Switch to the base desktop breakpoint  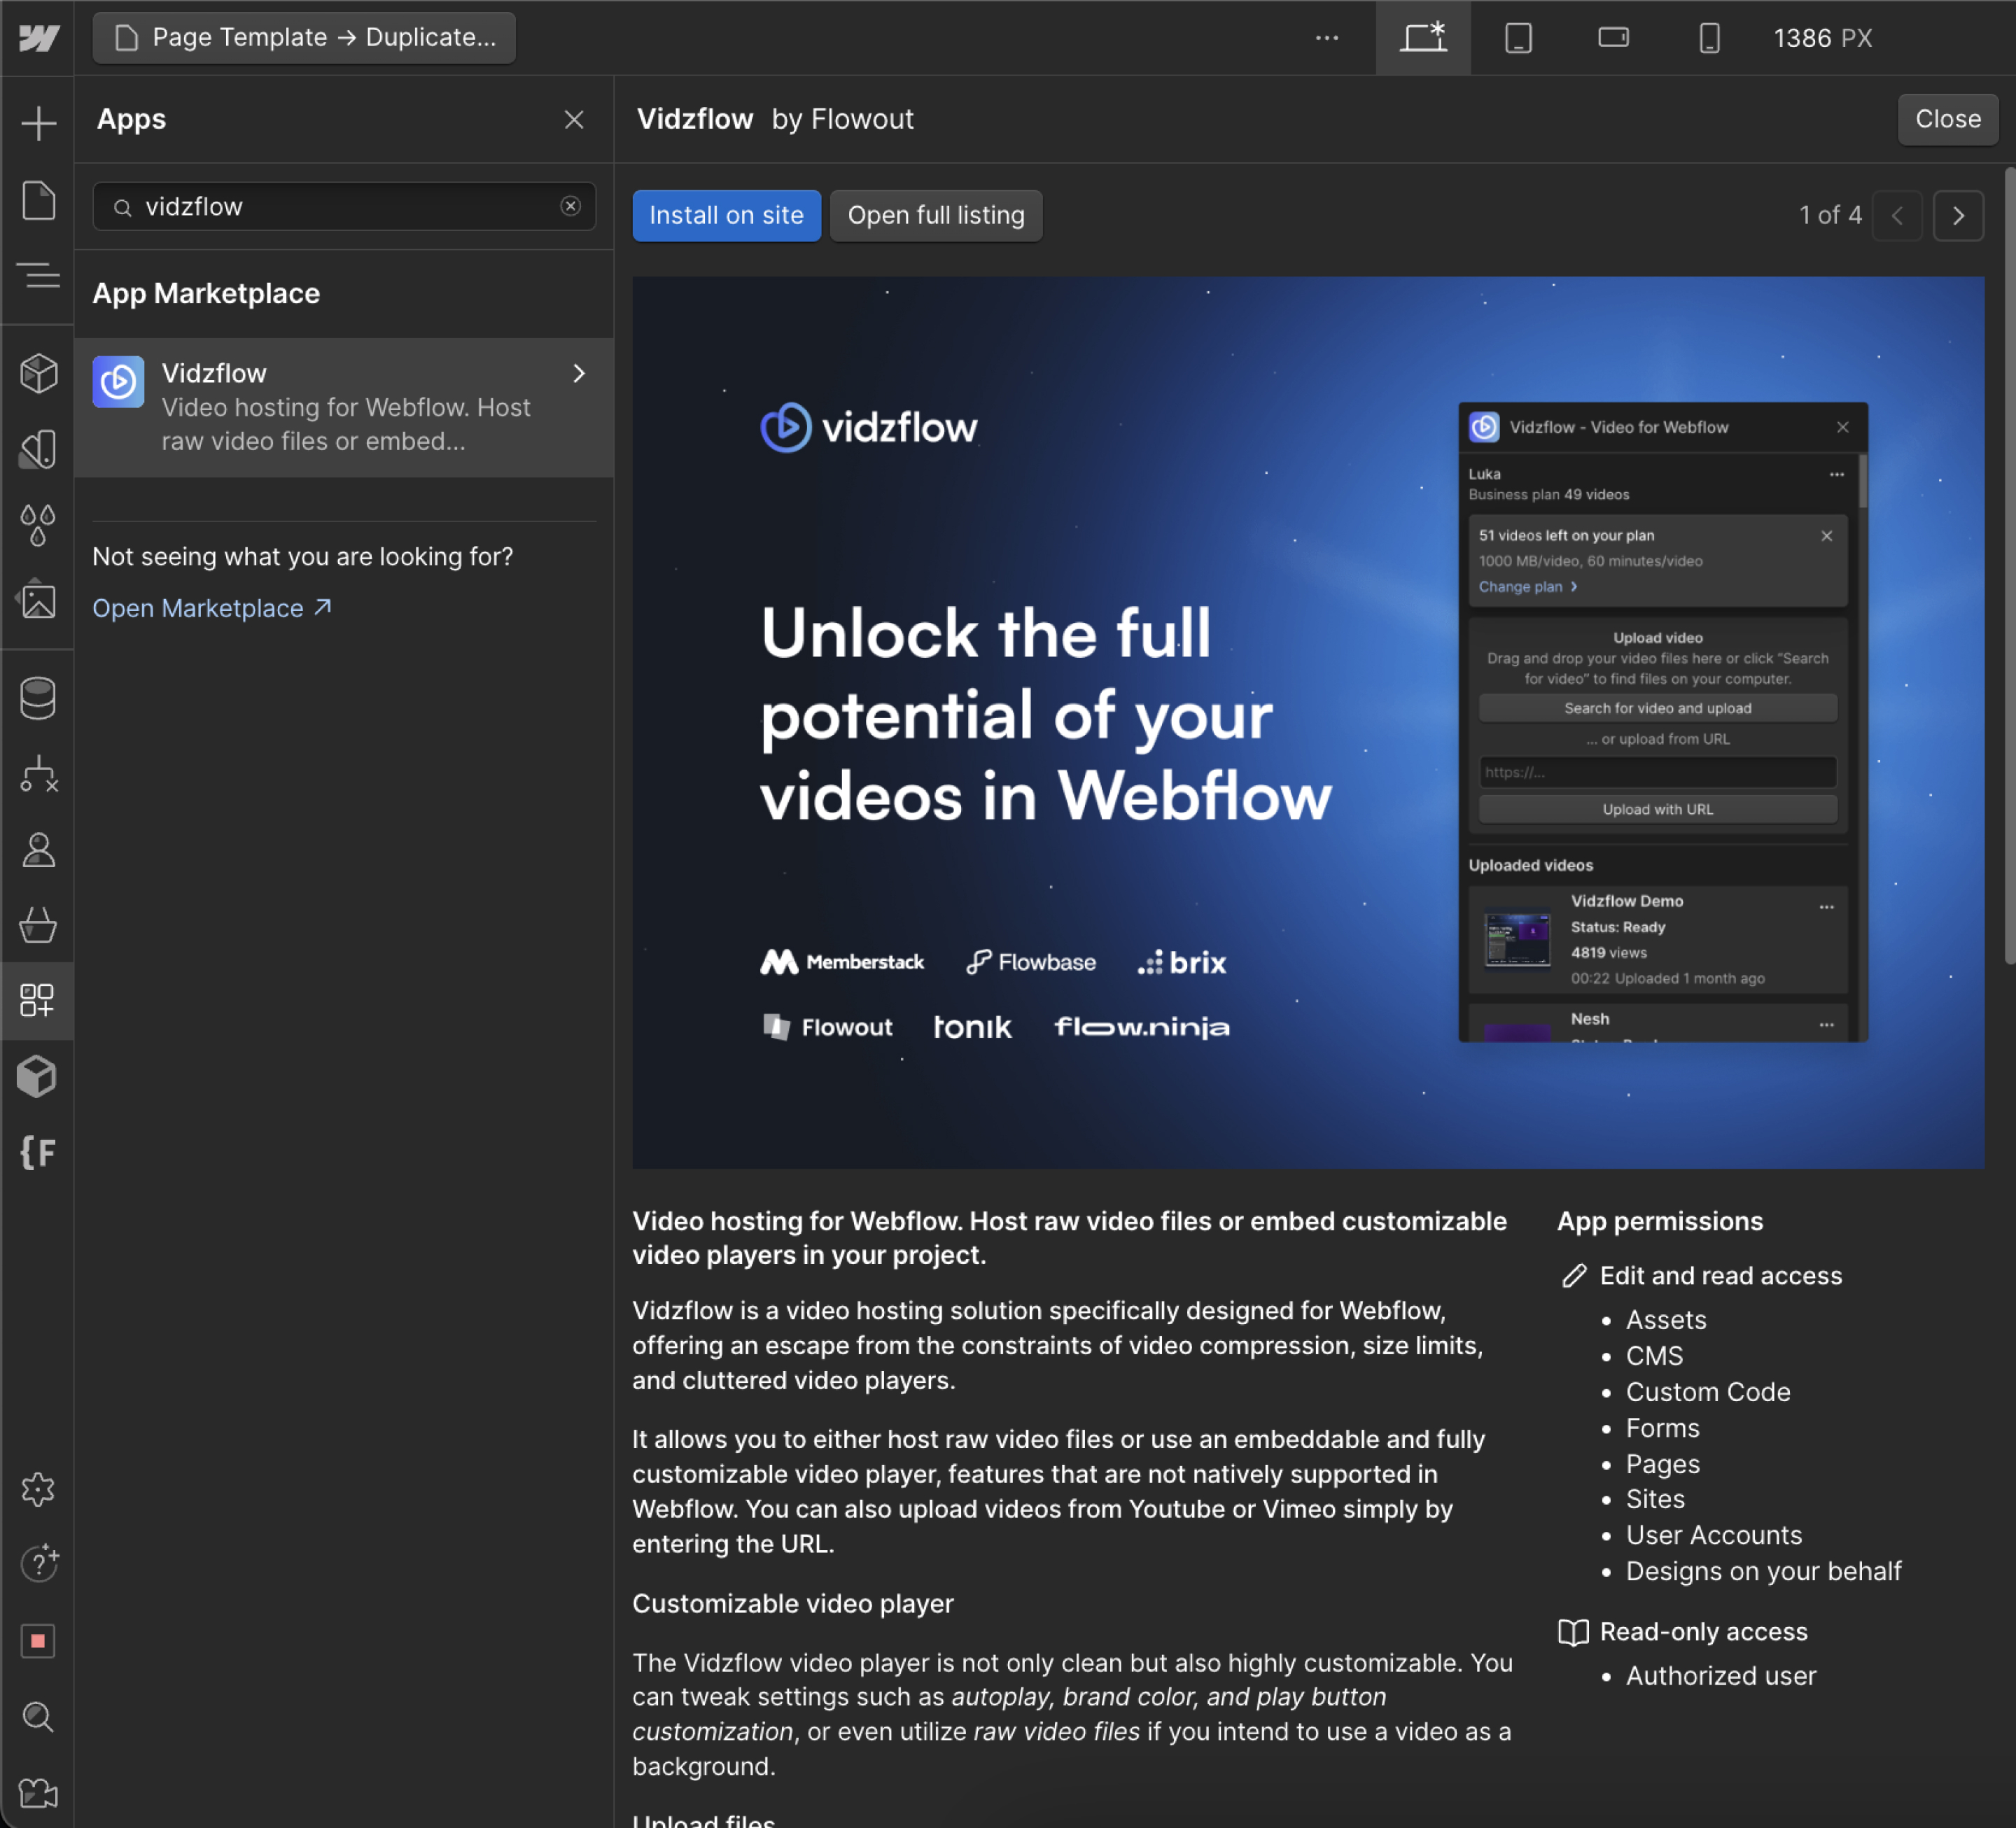coord(1423,38)
